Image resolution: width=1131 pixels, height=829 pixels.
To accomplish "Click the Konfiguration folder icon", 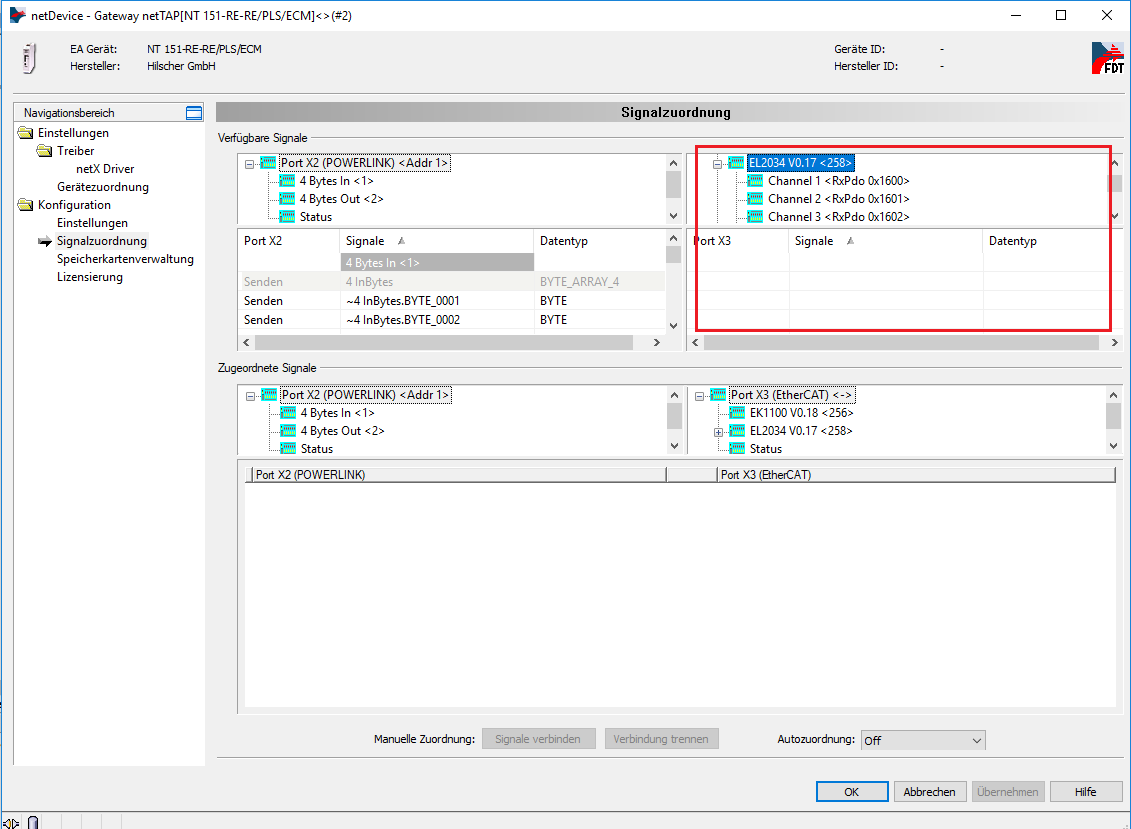I will click(25, 205).
